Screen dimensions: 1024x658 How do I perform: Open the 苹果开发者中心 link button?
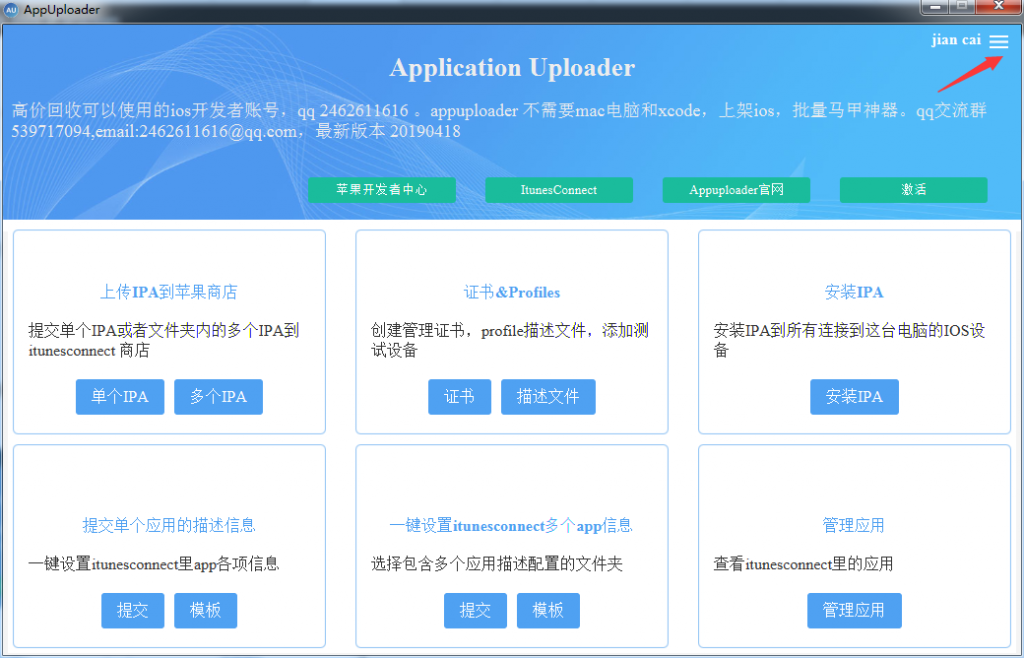coord(381,190)
